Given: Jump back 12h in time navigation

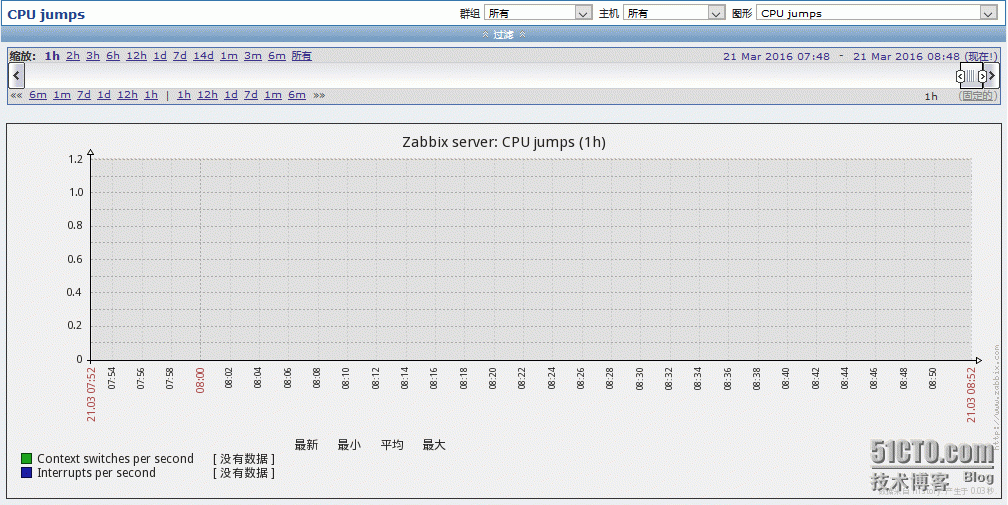Looking at the screenshot, I should [127, 95].
